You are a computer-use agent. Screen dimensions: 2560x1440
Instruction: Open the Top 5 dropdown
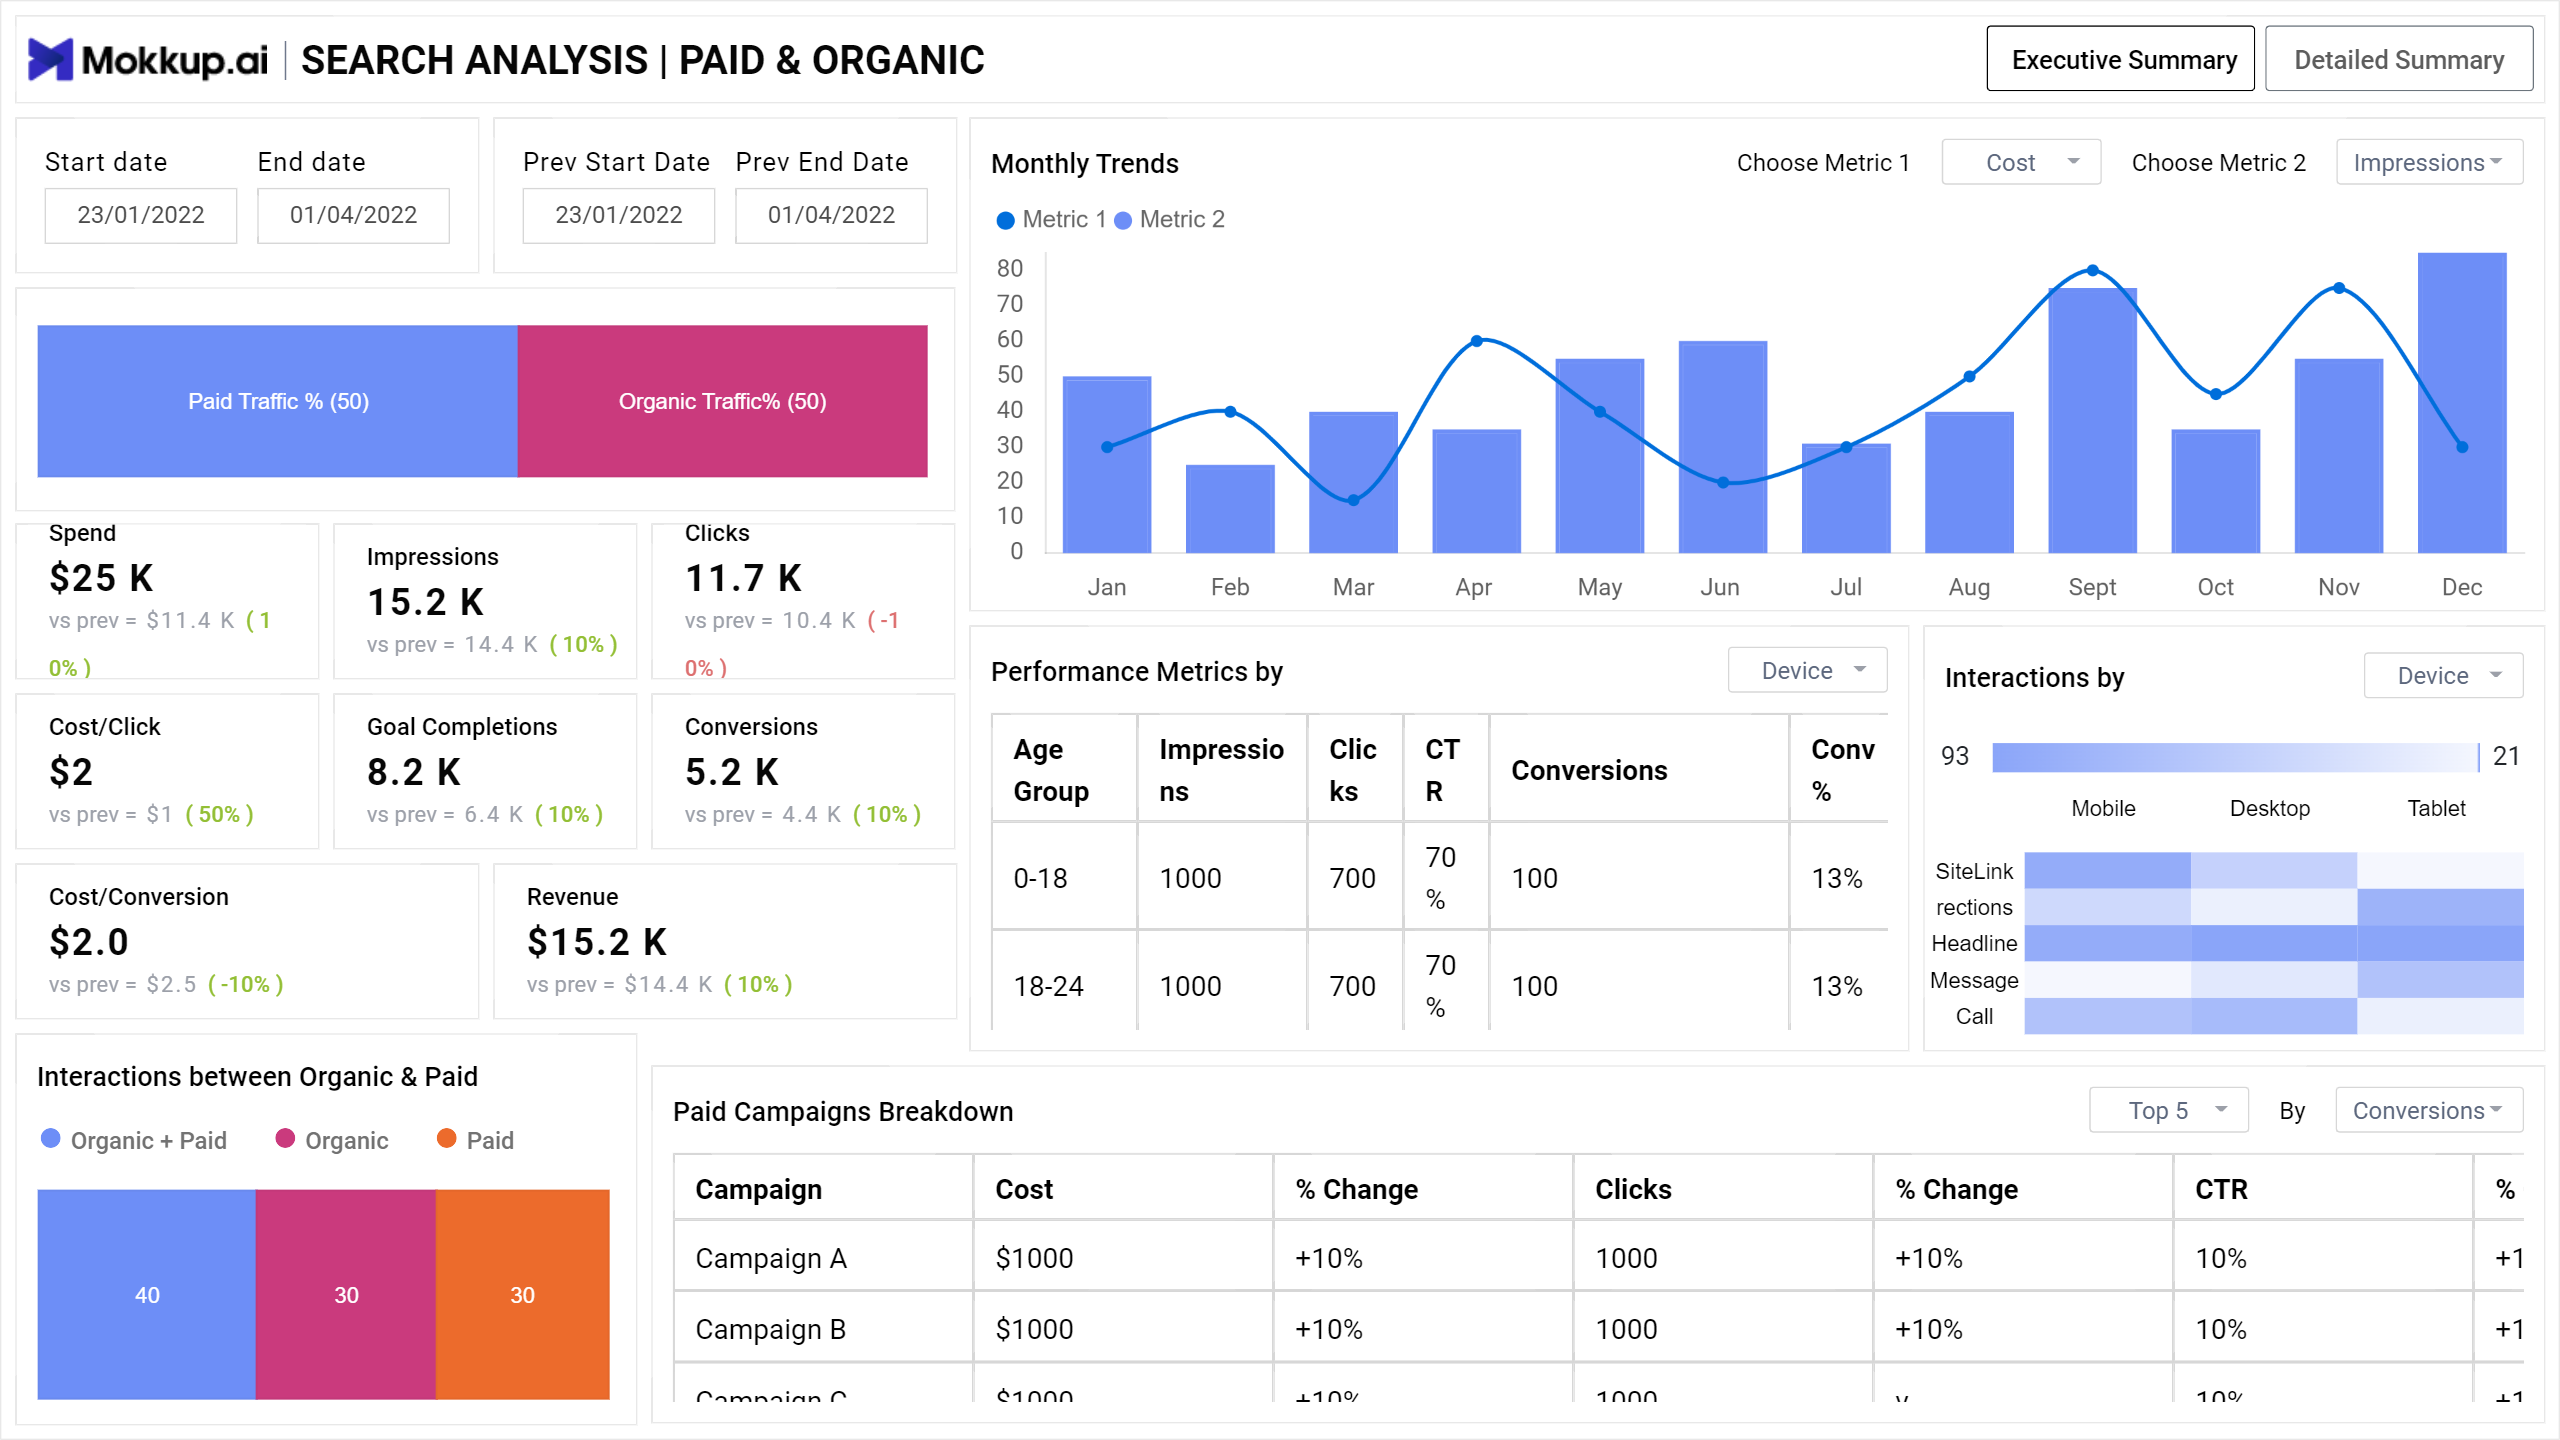pyautogui.click(x=2168, y=1110)
